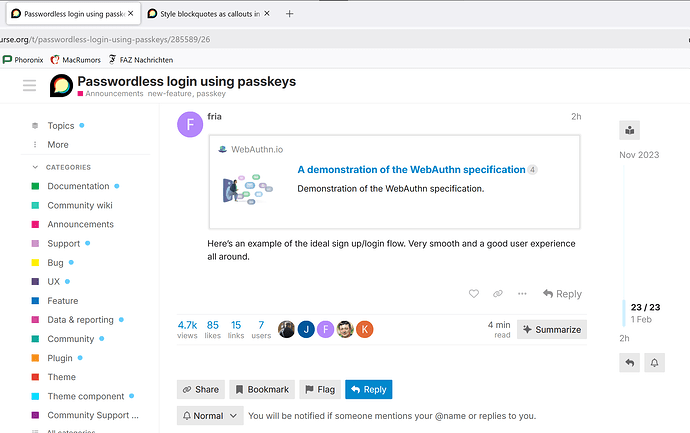
Task: Open the MacRumors bookmark
Action: point(76,60)
